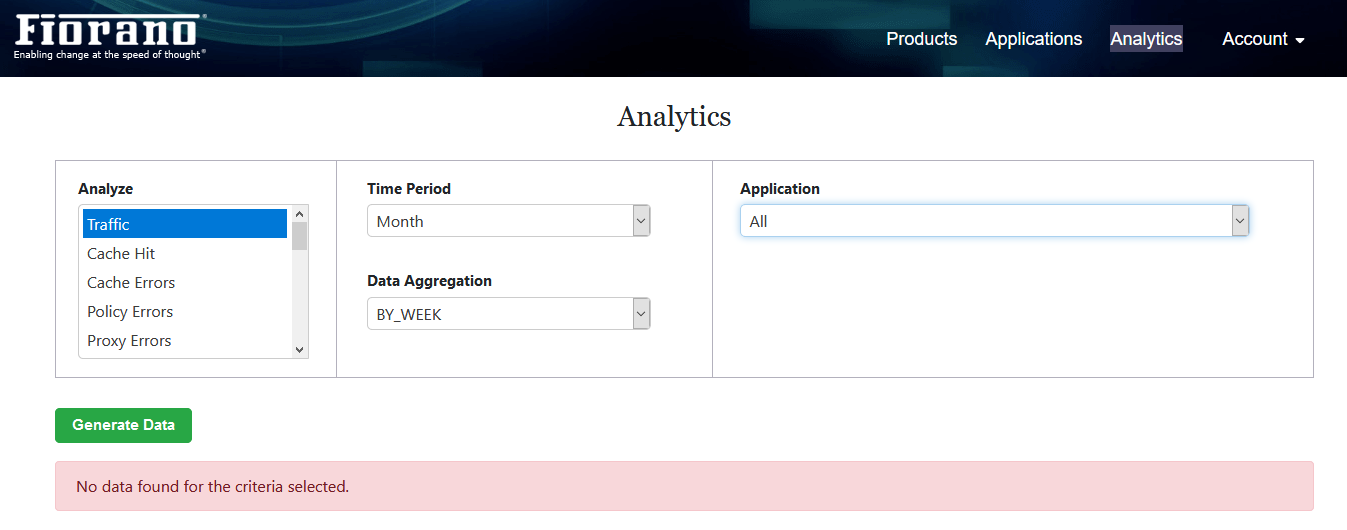Click the Analyze list scrollbar thumb
Image resolution: width=1347 pixels, height=530 pixels.
(x=299, y=236)
